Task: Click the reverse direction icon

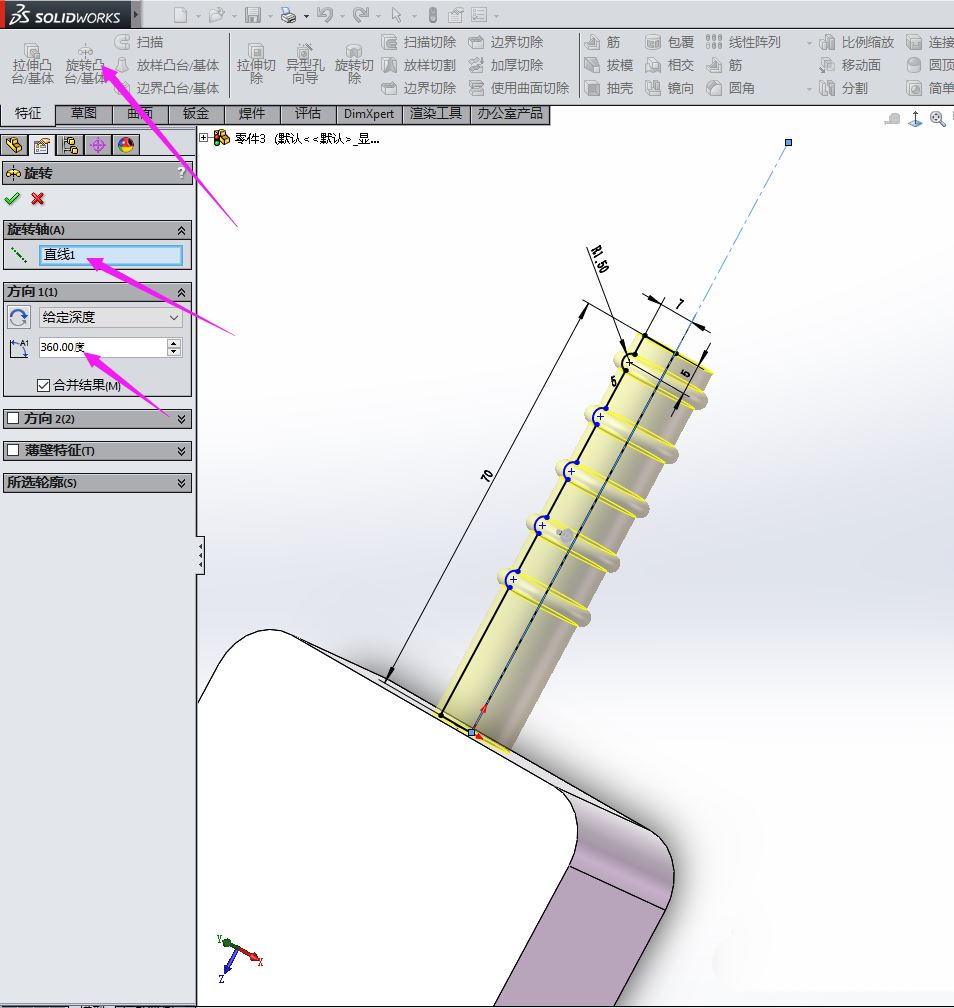Action: click(x=18, y=317)
